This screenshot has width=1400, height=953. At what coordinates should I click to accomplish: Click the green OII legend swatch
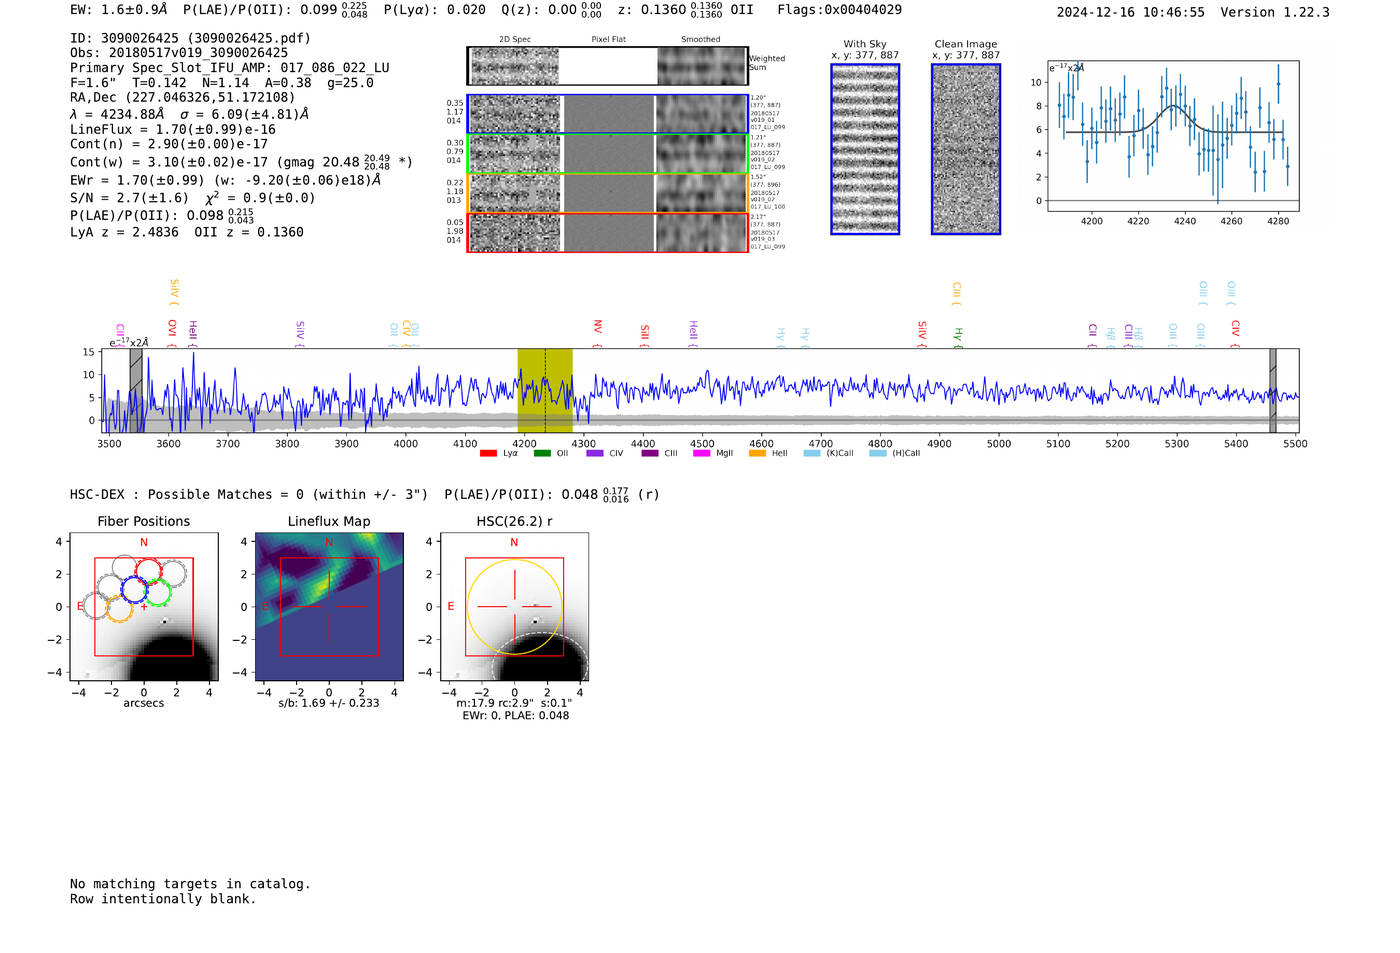[542, 454]
